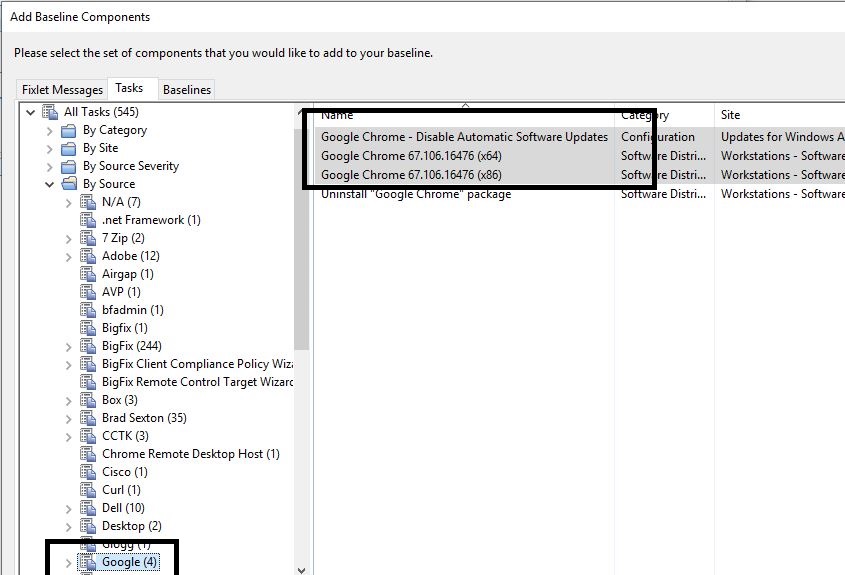Expand the By Site folder
Viewport: 845px width, 575px height.
(50, 149)
